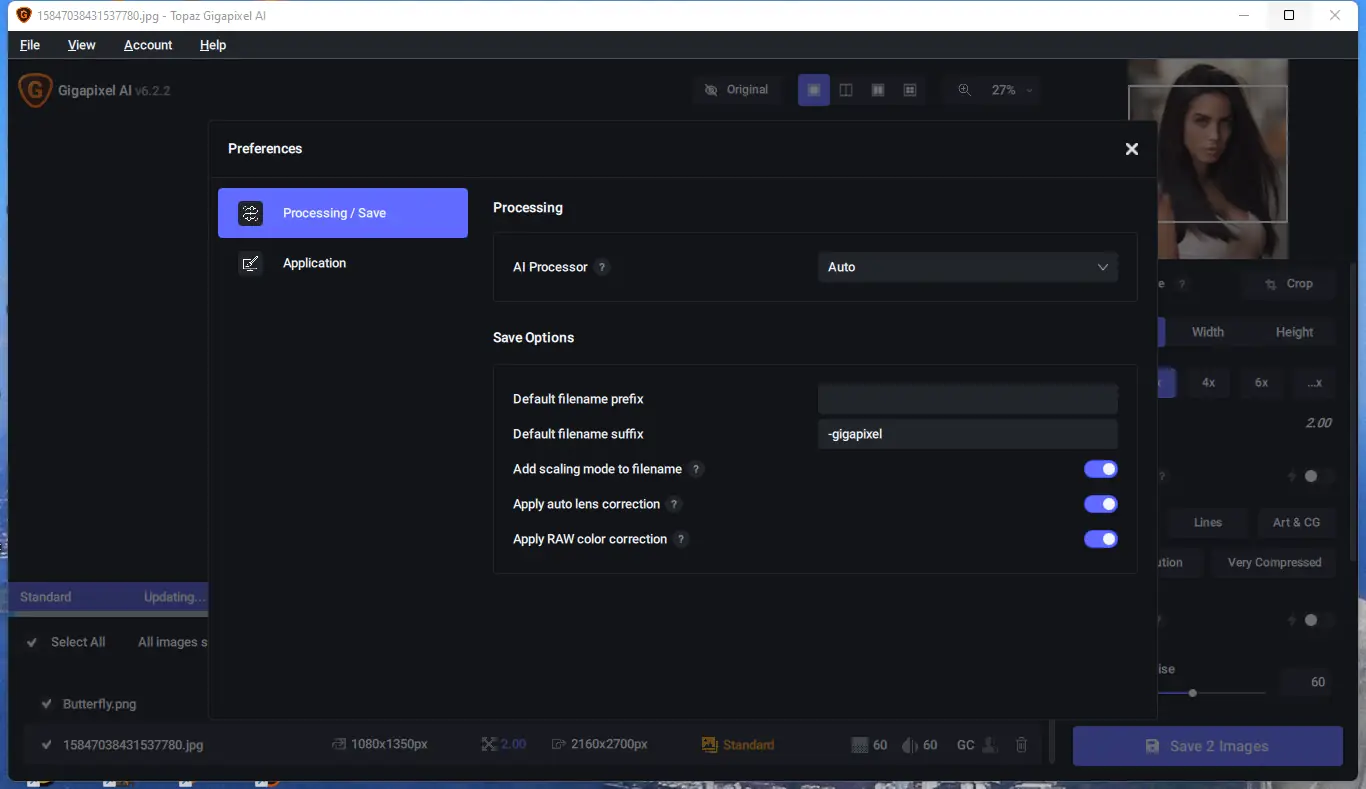Viewport: 1366px width, 789px height.
Task: Open the Account menu
Action: click(x=148, y=45)
